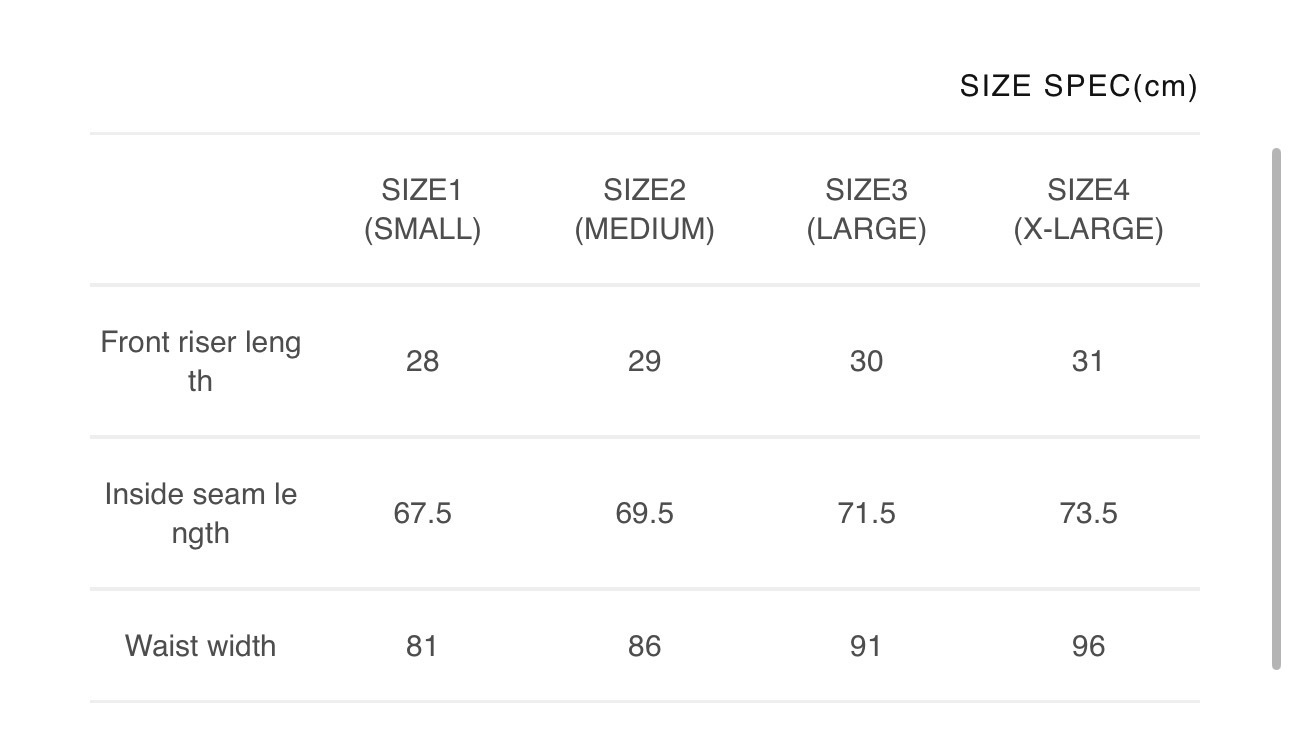Click waist width value 81
The height and width of the screenshot is (733, 1290).
pos(422,646)
